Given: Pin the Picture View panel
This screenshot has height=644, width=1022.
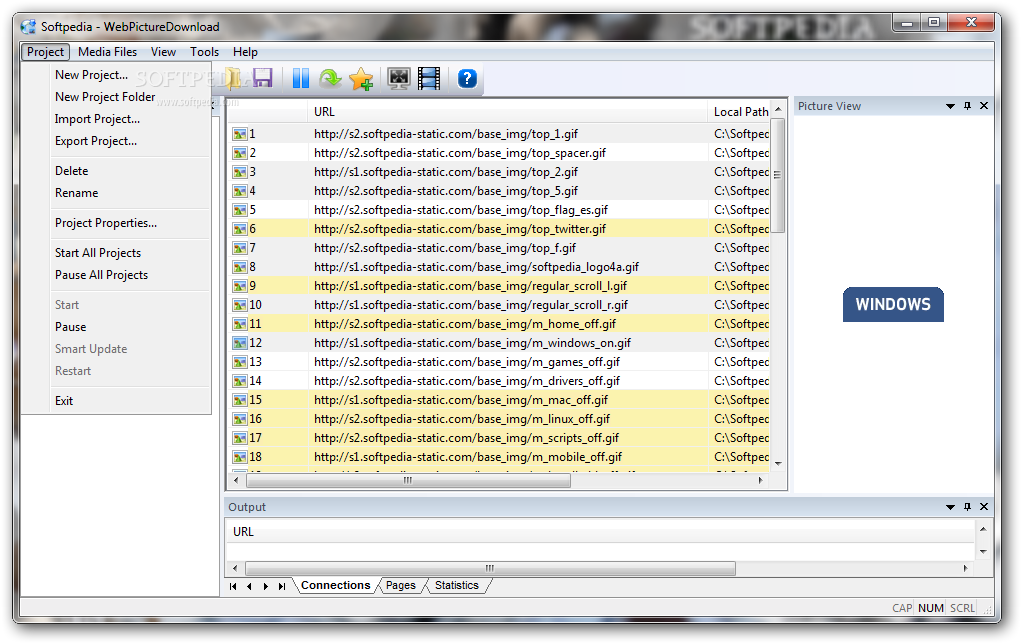Looking at the screenshot, I should [x=967, y=106].
